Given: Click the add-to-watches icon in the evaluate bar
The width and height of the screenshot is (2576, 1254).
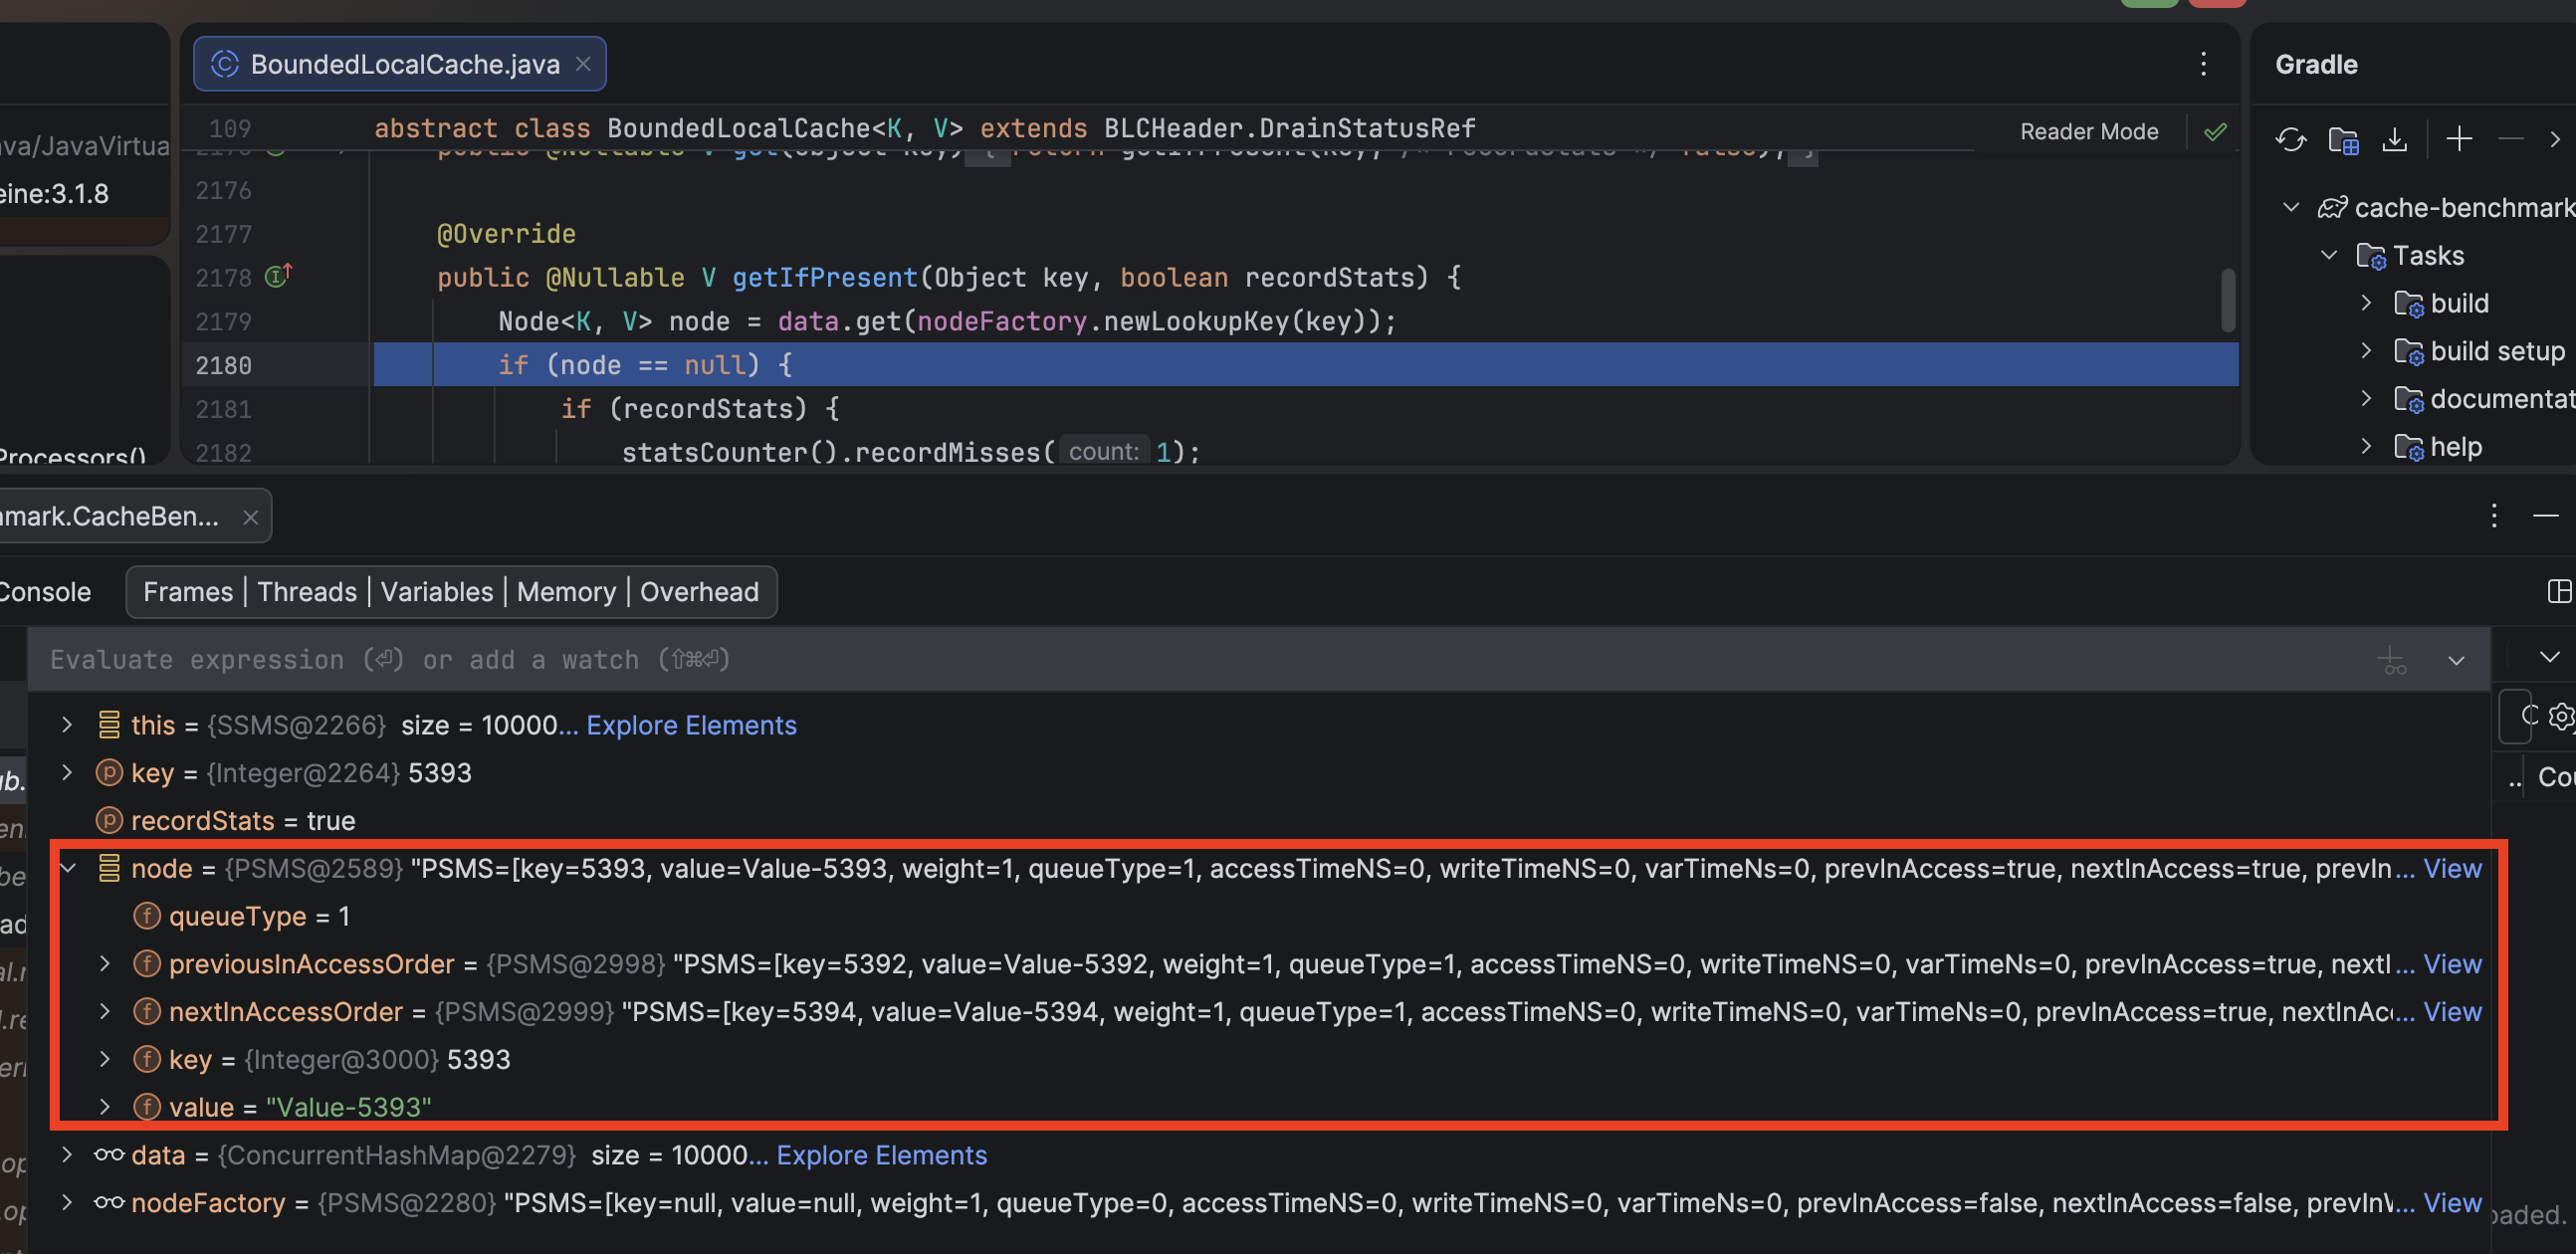Looking at the screenshot, I should [x=2391, y=660].
